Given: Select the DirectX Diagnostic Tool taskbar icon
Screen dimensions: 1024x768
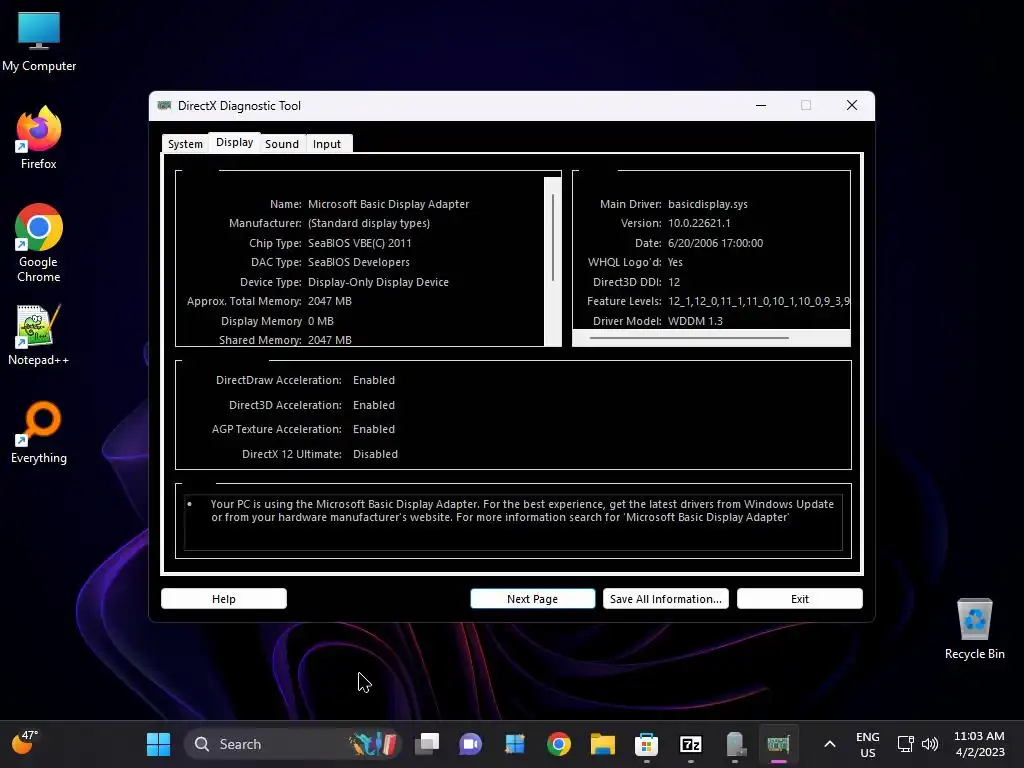Looking at the screenshot, I should click(x=778, y=744).
